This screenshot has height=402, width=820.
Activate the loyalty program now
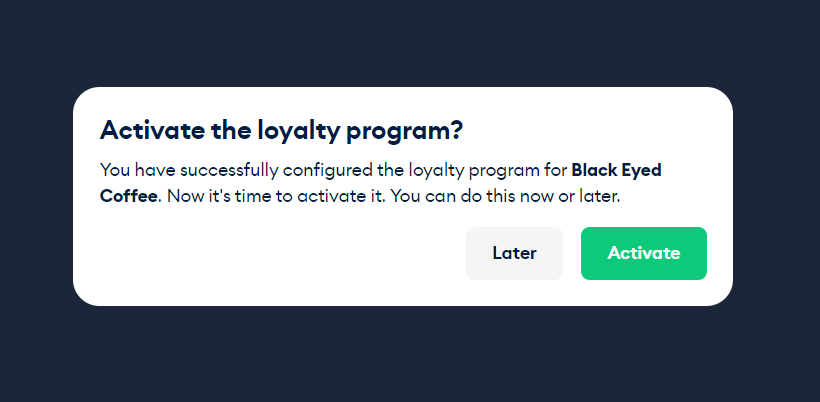tap(644, 253)
